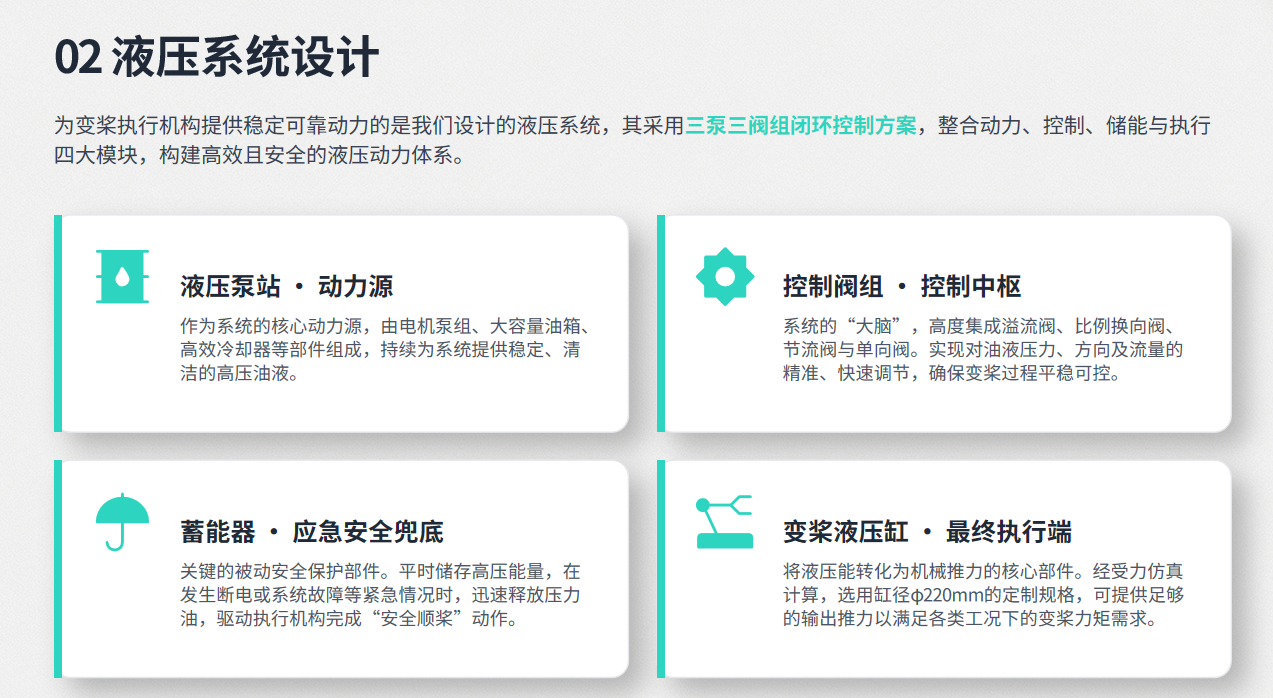1273x698 pixels.
Task: Click the gear icon beside 控制阀组
Action: (725, 276)
